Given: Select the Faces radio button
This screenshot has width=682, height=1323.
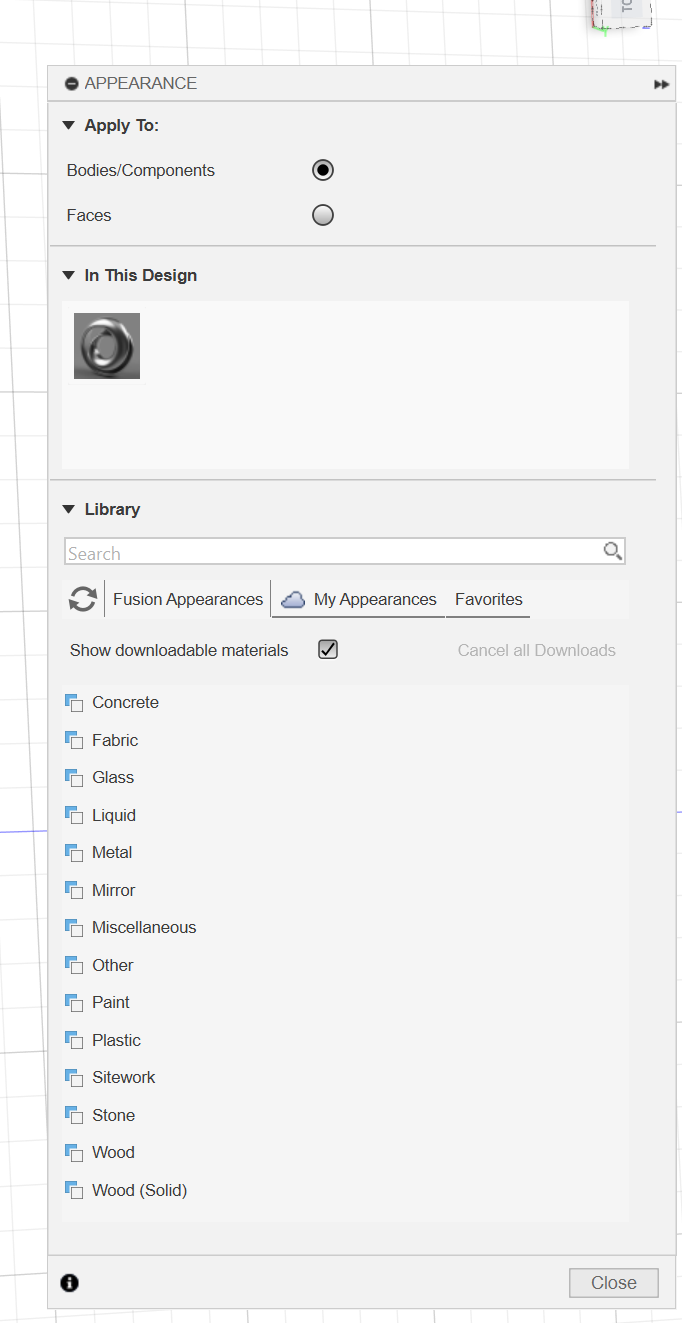Looking at the screenshot, I should coord(322,215).
